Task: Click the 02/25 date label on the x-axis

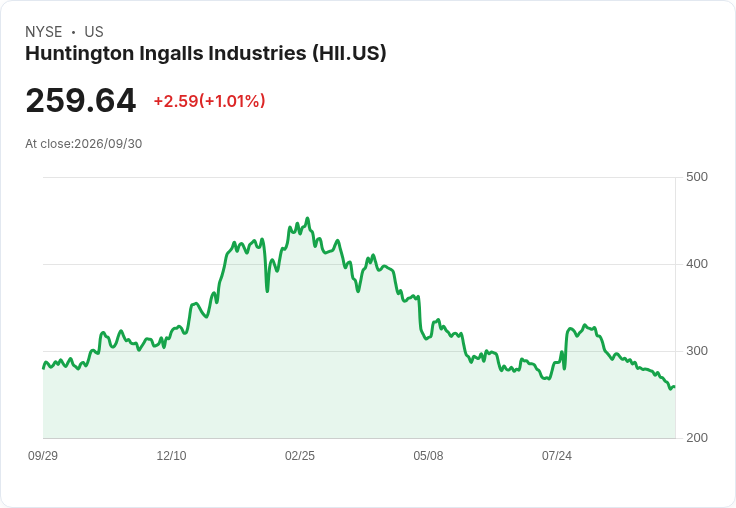Action: [x=300, y=455]
